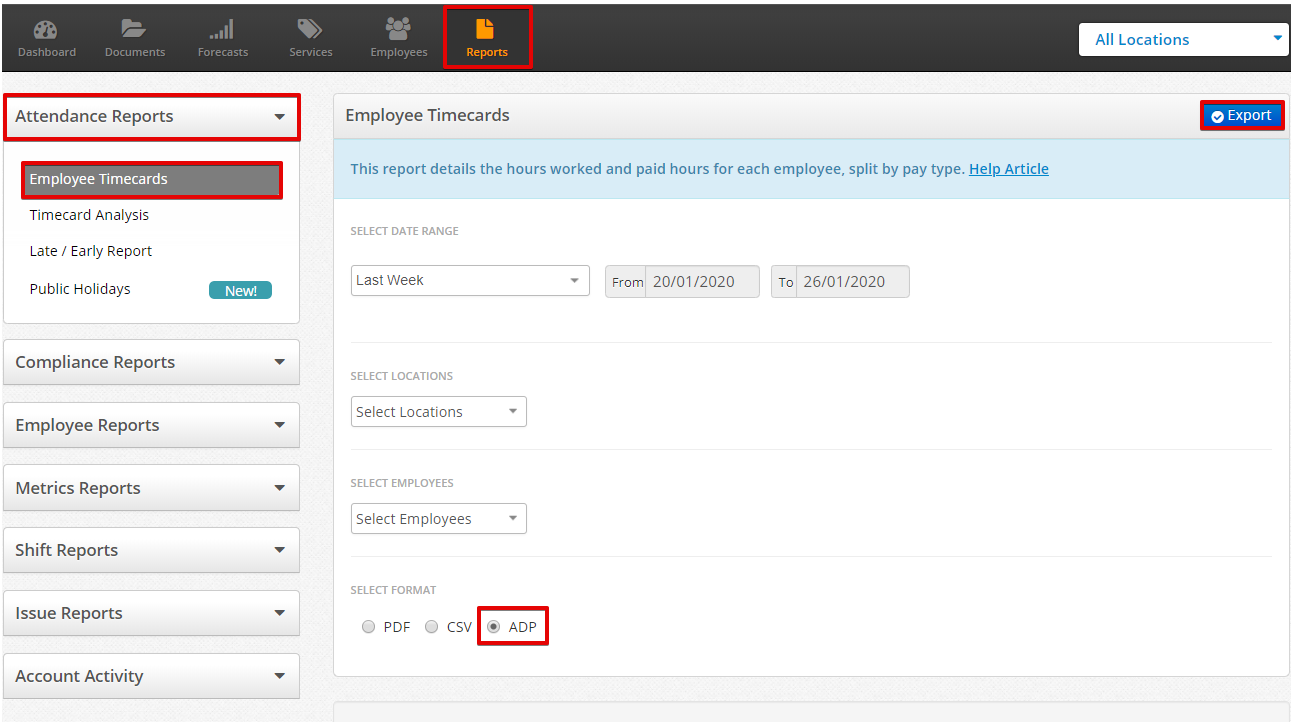
Task: Select Late / Early Report
Action: (91, 251)
